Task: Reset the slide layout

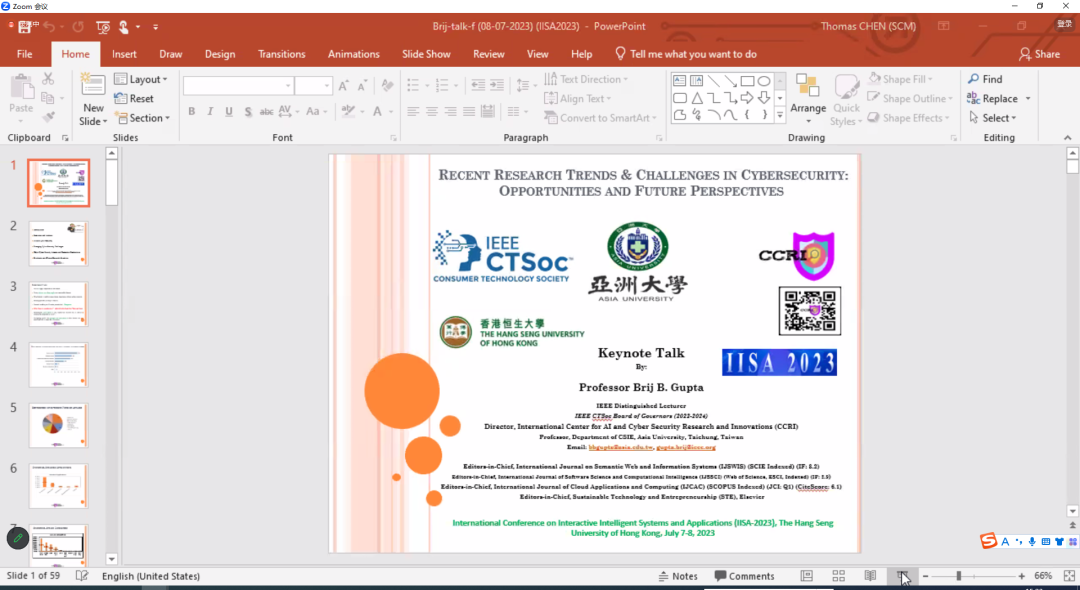Action: (x=134, y=98)
